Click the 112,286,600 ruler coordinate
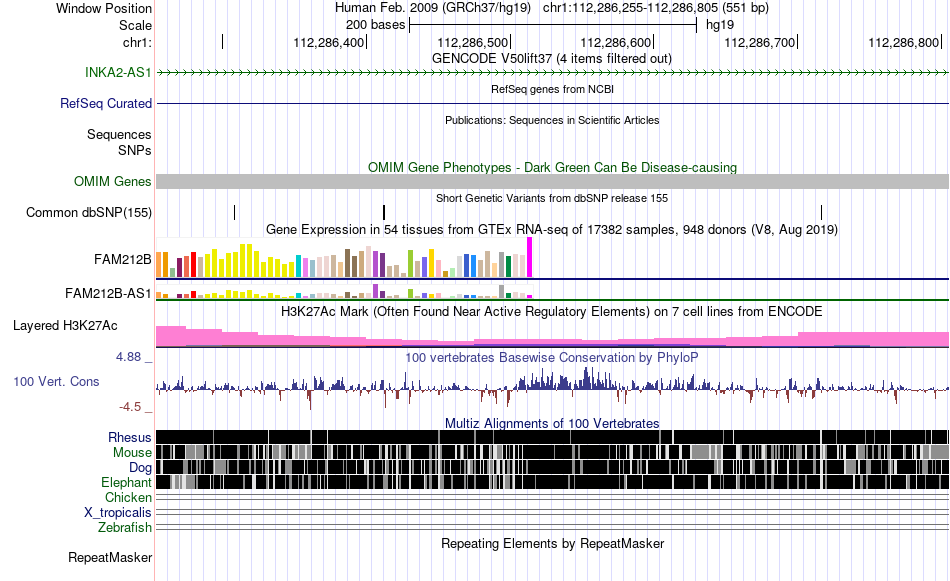 click(616, 42)
